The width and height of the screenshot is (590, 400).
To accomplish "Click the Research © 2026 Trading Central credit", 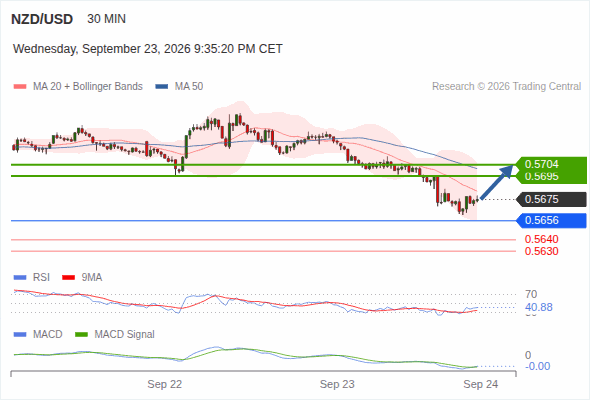I will [x=506, y=87].
